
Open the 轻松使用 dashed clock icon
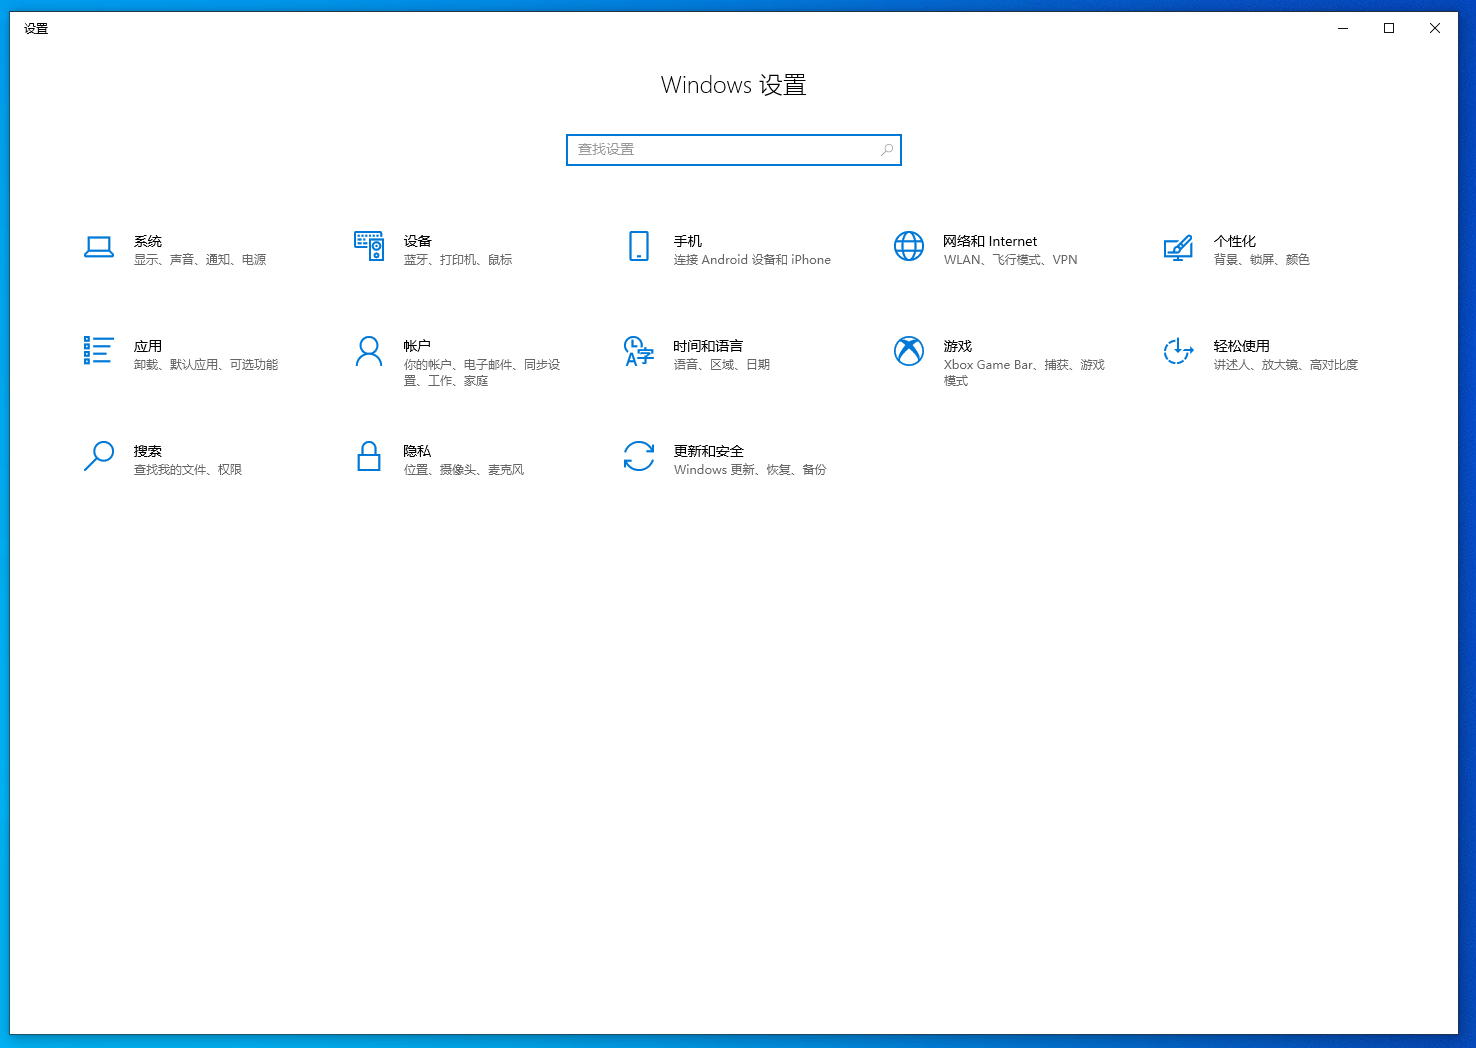(x=1179, y=351)
